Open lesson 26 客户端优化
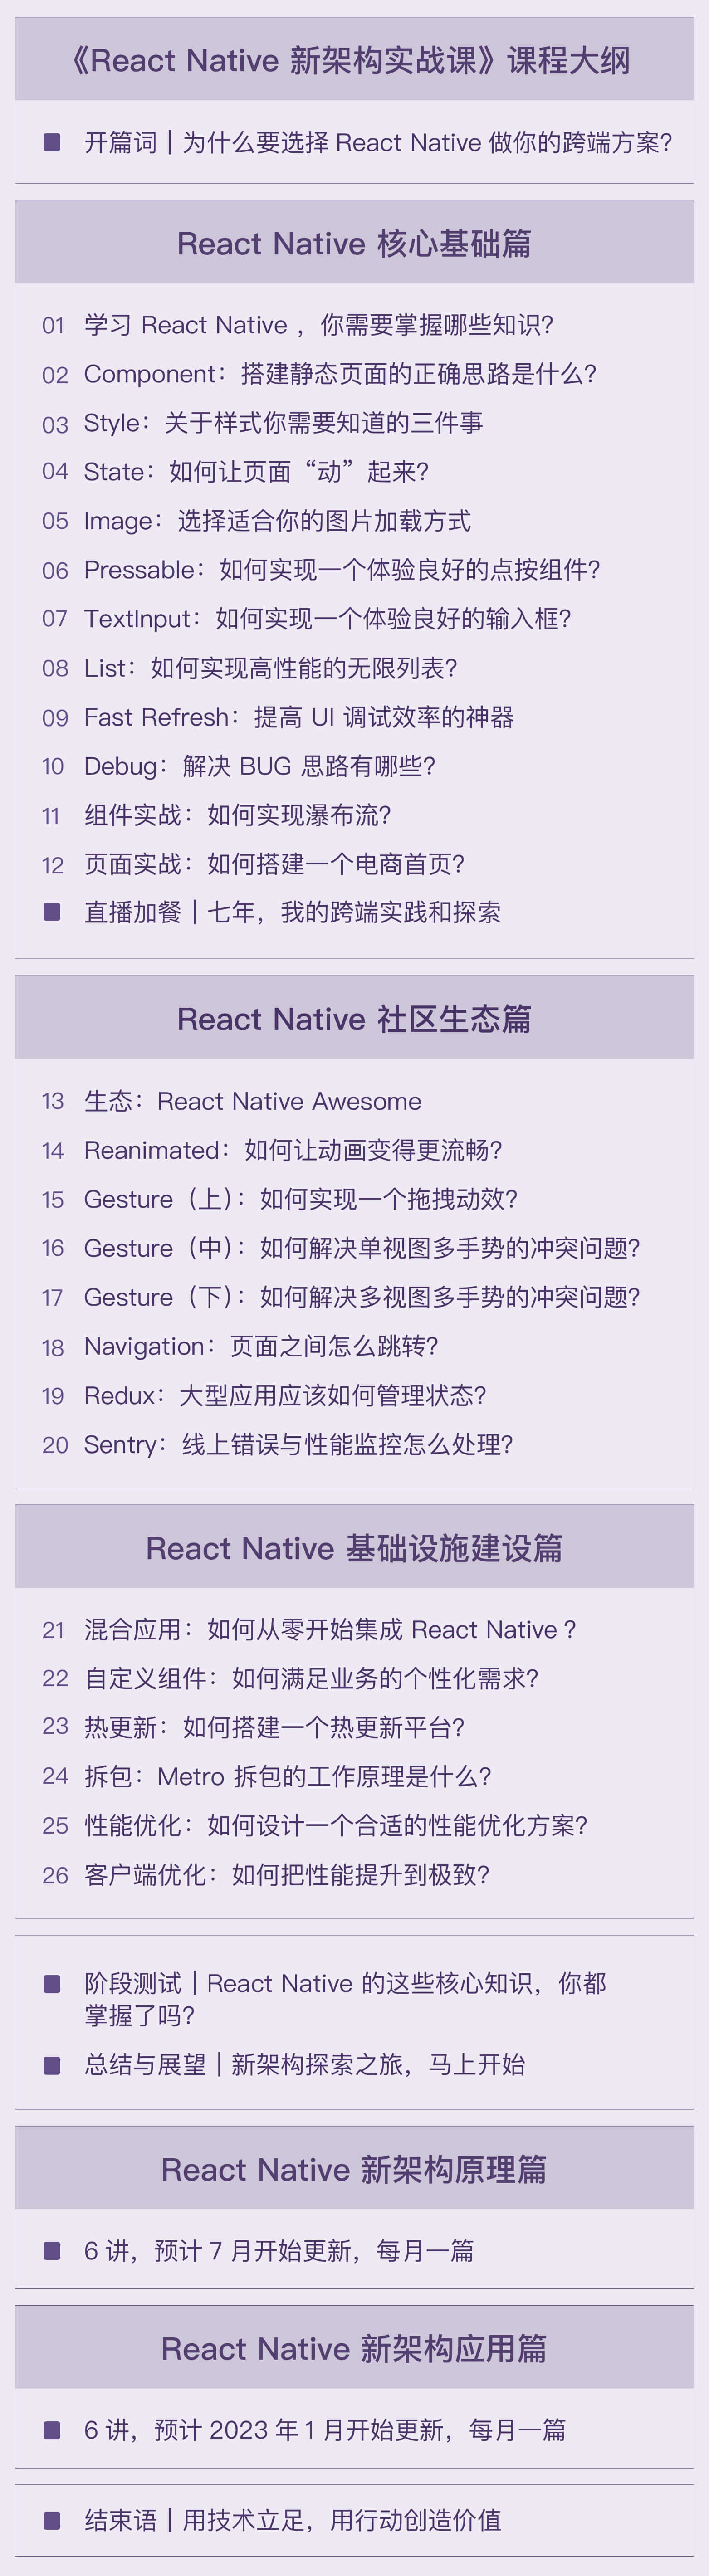 tap(286, 1874)
